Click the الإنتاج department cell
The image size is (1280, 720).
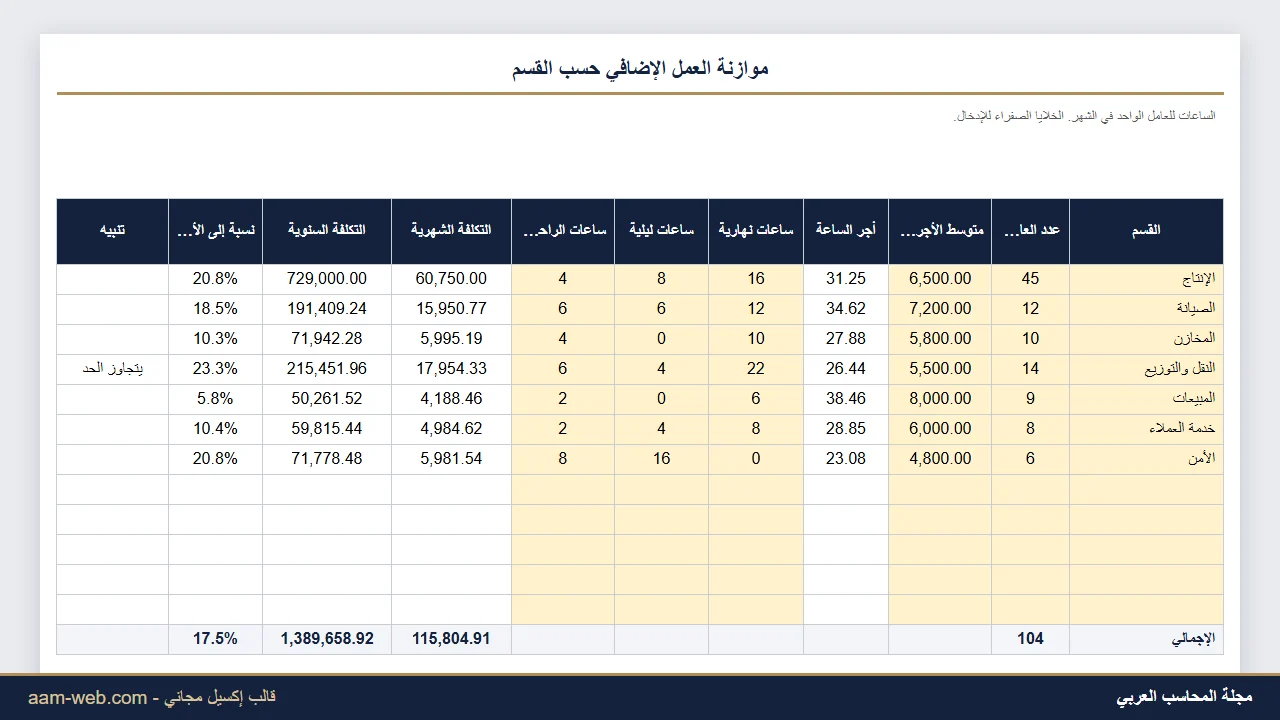tap(1146, 279)
